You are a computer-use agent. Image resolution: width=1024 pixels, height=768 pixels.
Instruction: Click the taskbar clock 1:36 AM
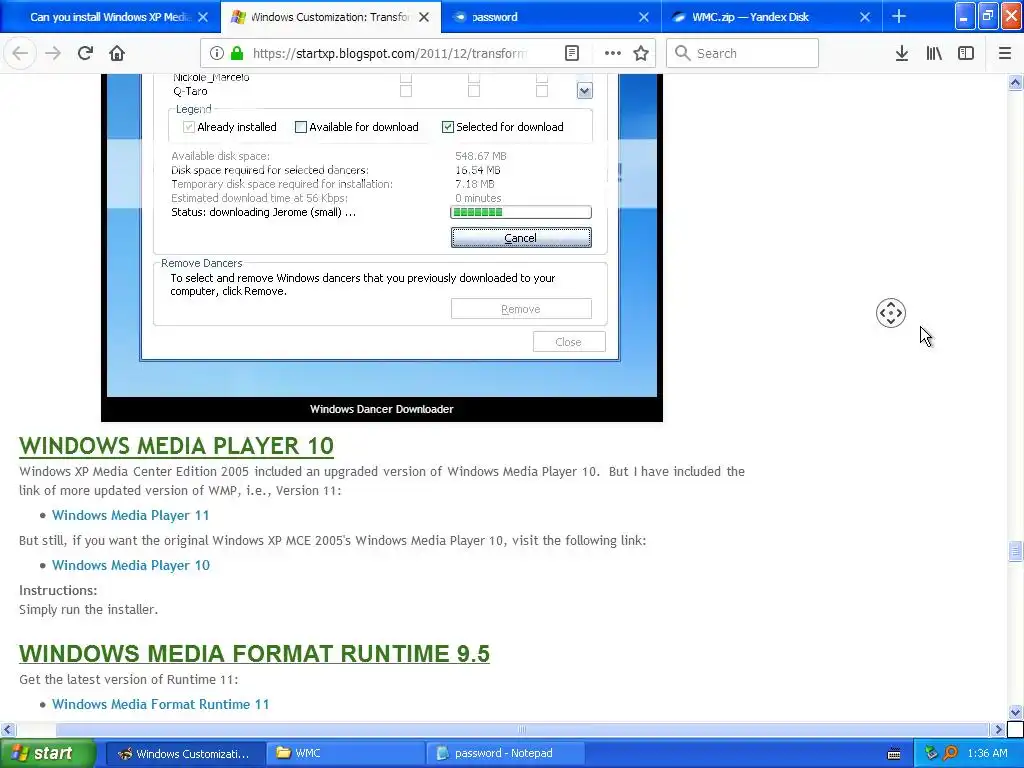pos(987,754)
